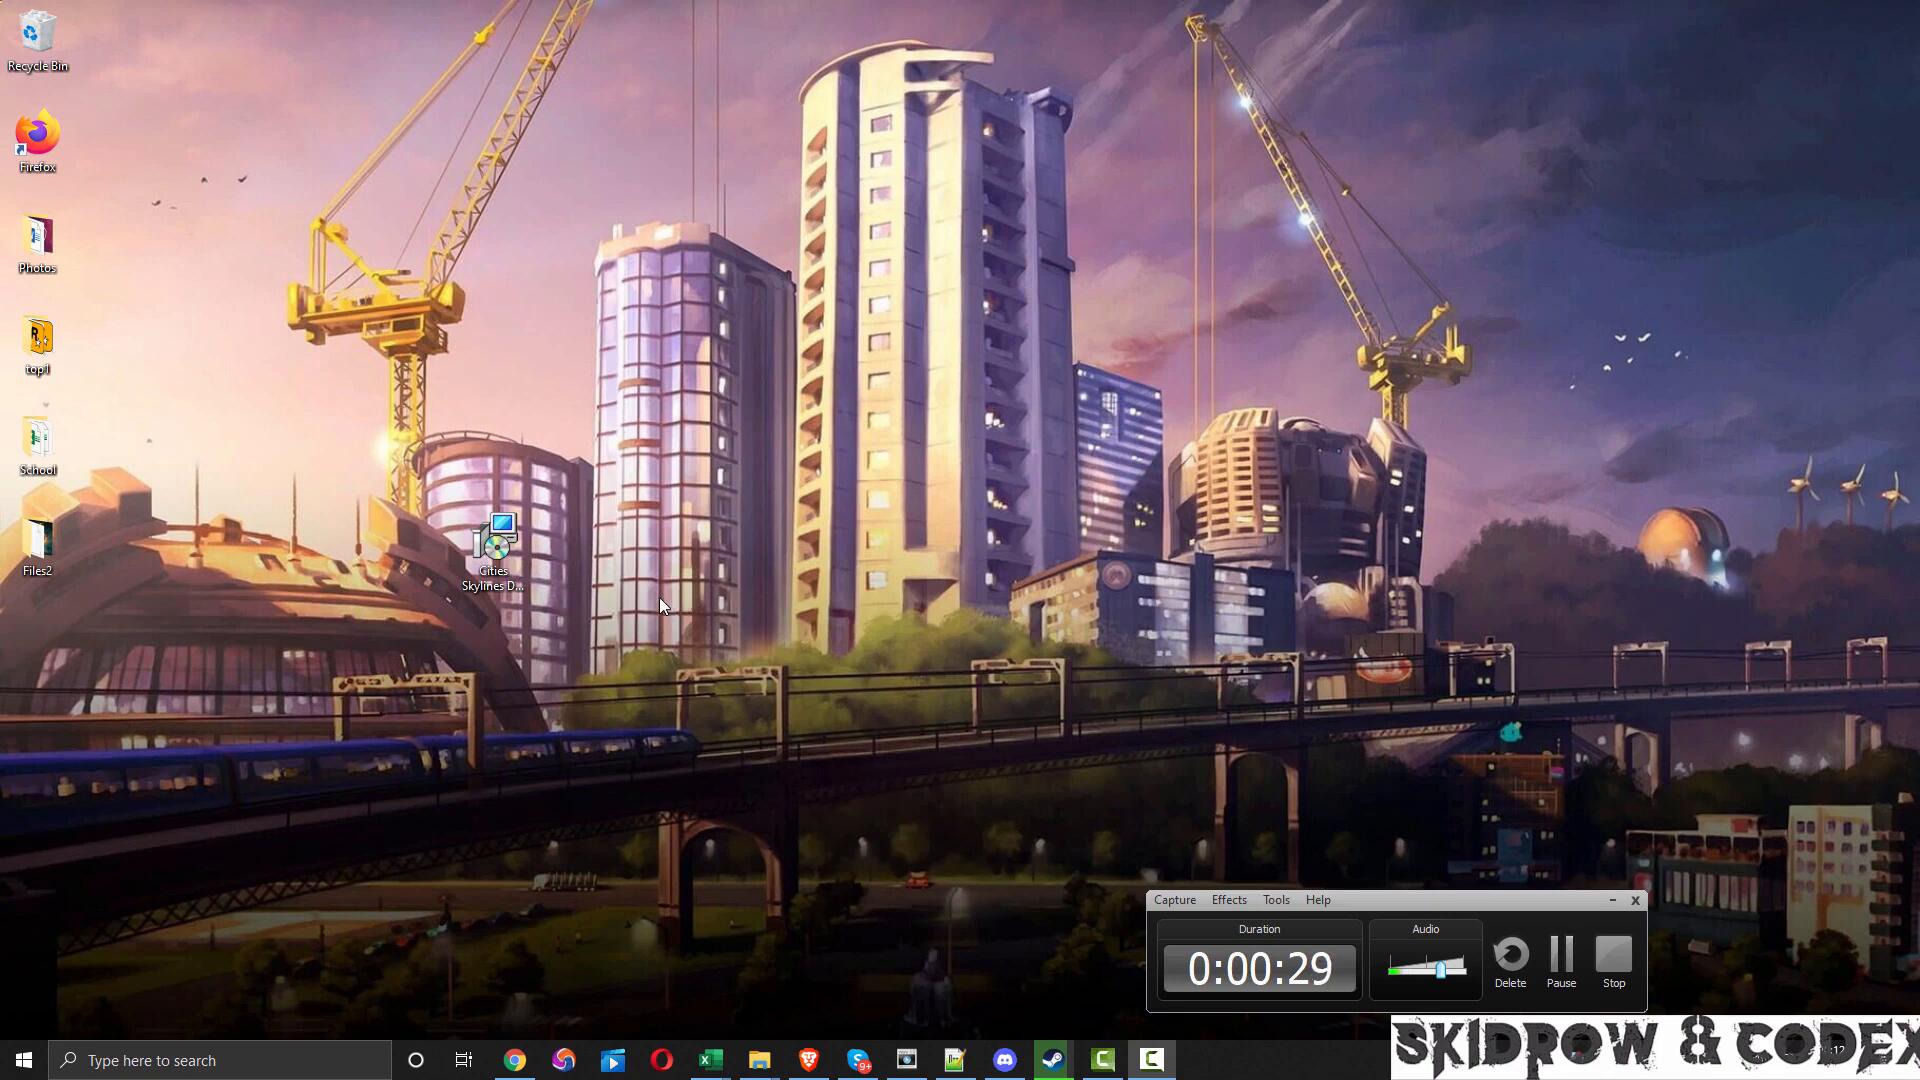The image size is (1920, 1080).
Task: Open Task View on taskbar
Action: [x=464, y=1060]
